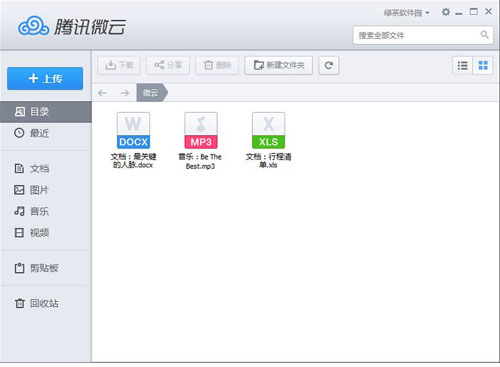The image size is (500, 367).
Task: Refresh the file list
Action: pyautogui.click(x=329, y=65)
